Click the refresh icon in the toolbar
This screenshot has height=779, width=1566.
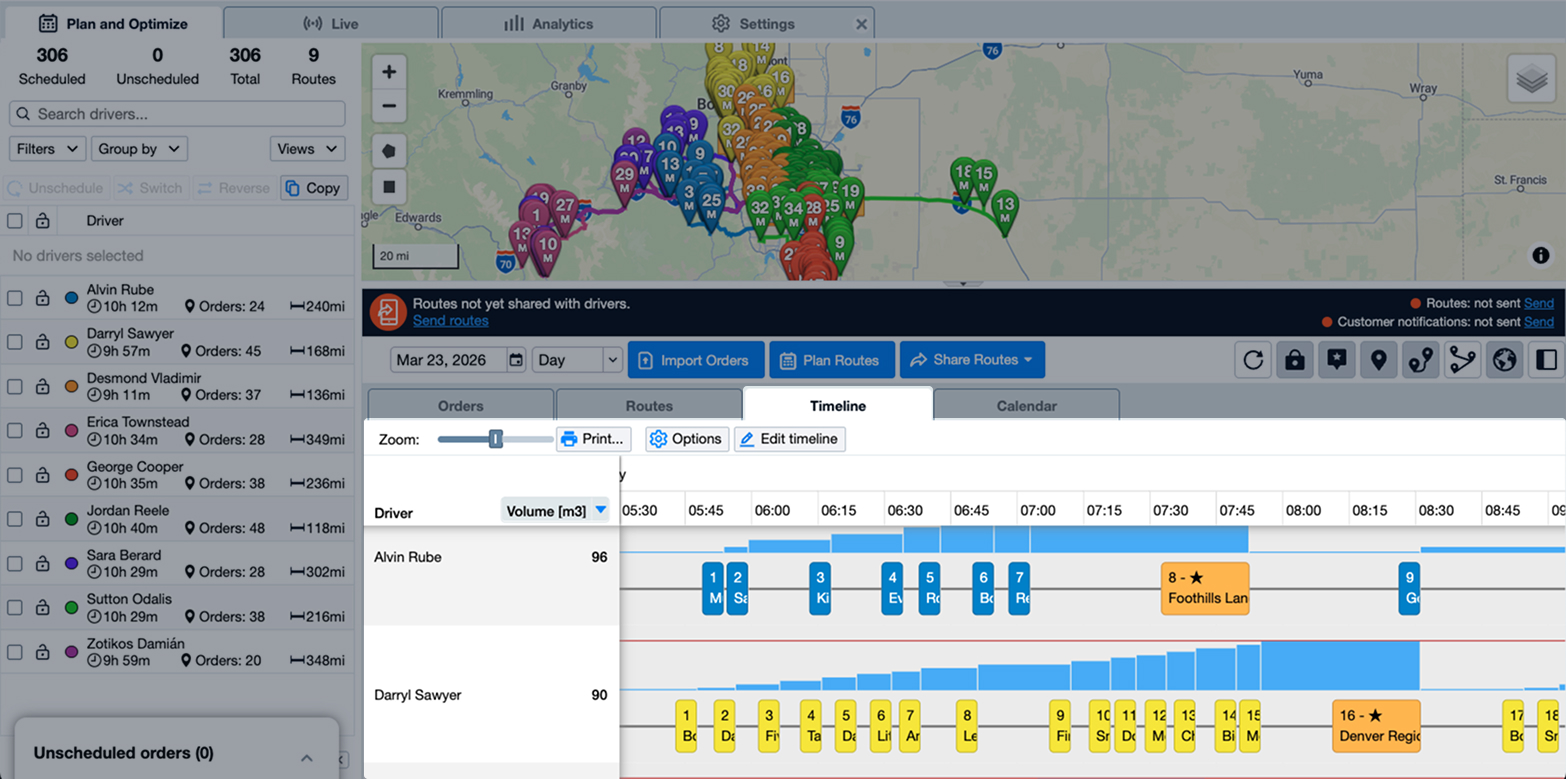click(x=1253, y=360)
